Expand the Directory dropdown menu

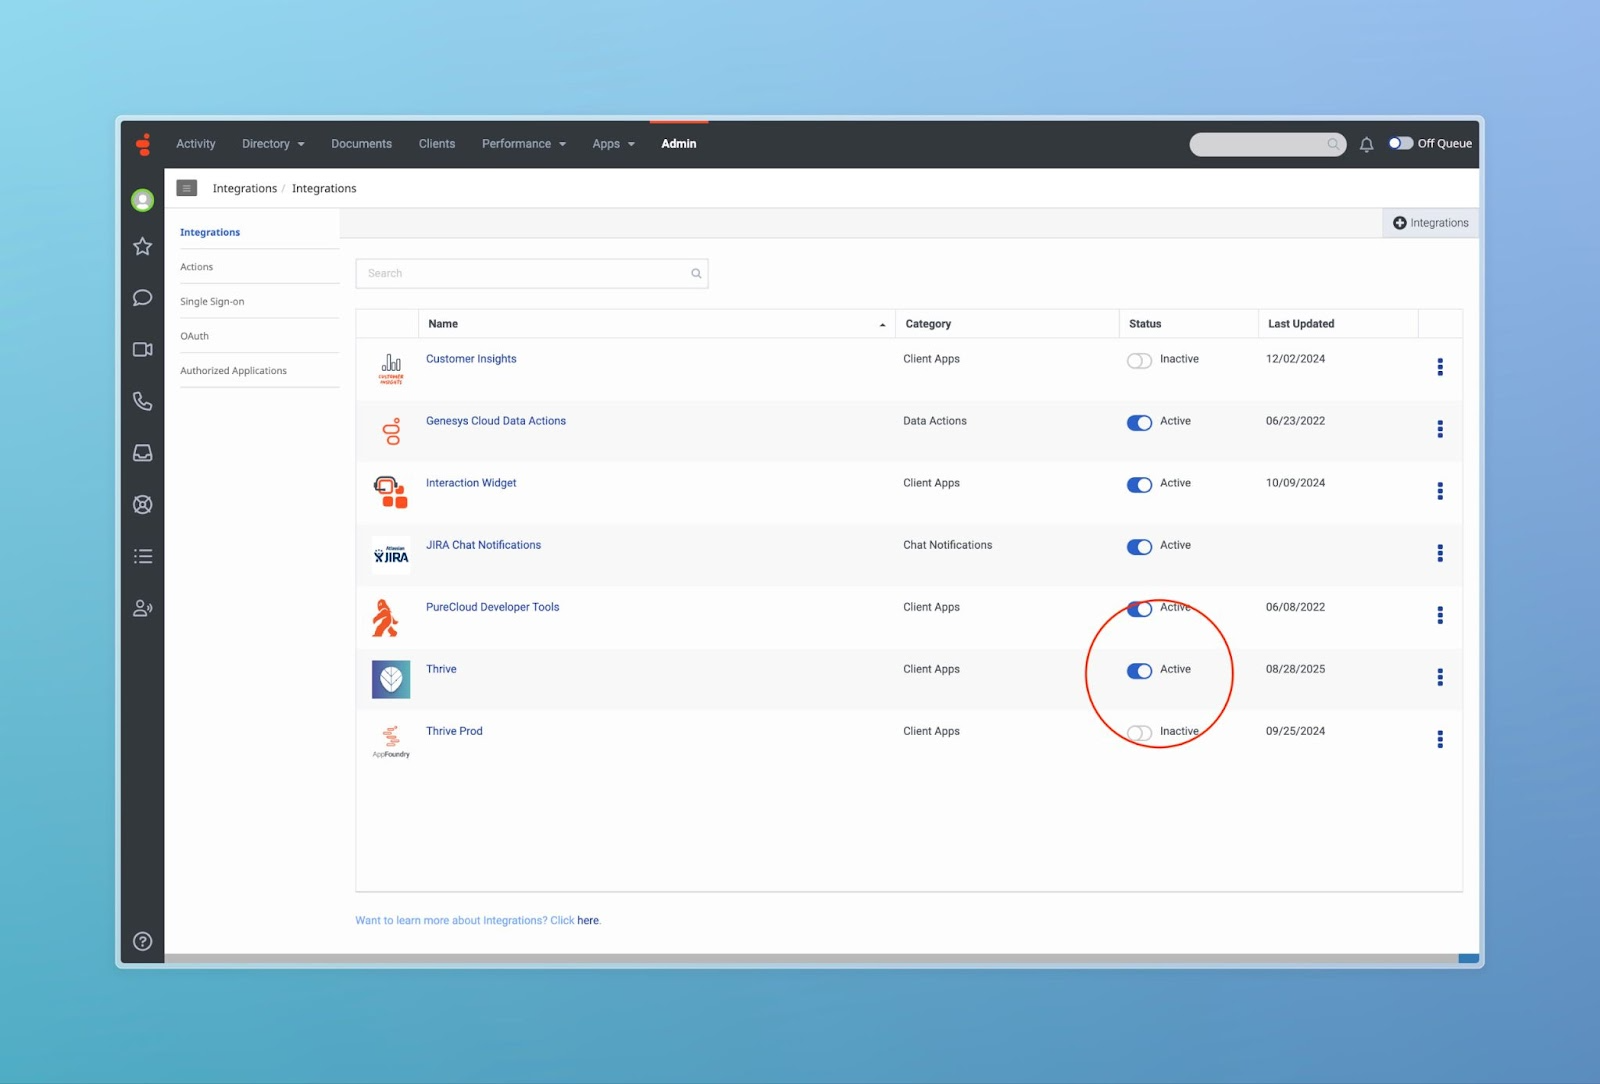[x=273, y=144]
